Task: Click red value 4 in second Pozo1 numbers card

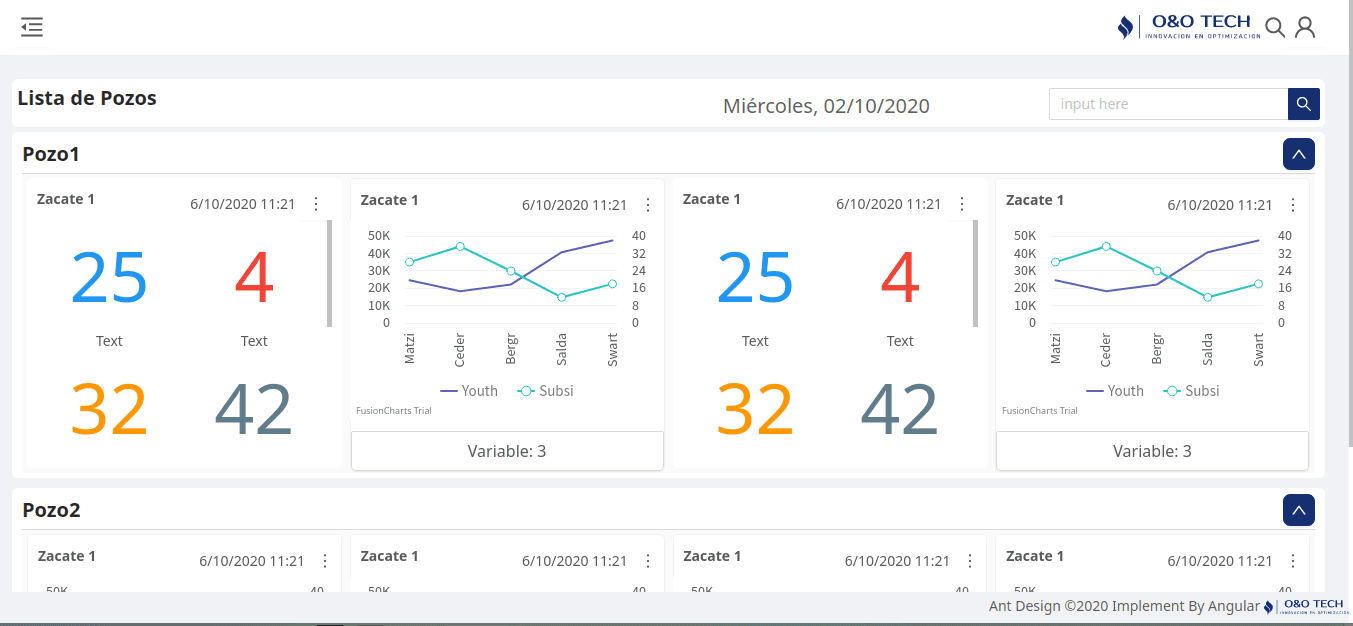Action: point(900,278)
